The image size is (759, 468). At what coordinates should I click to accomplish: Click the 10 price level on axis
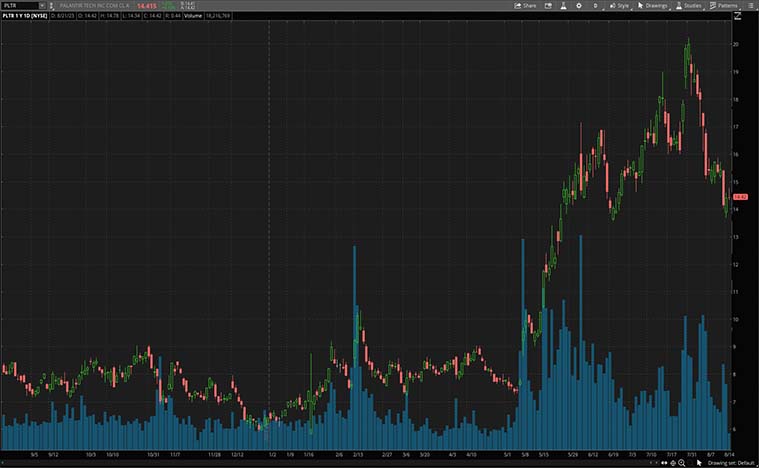(736, 319)
